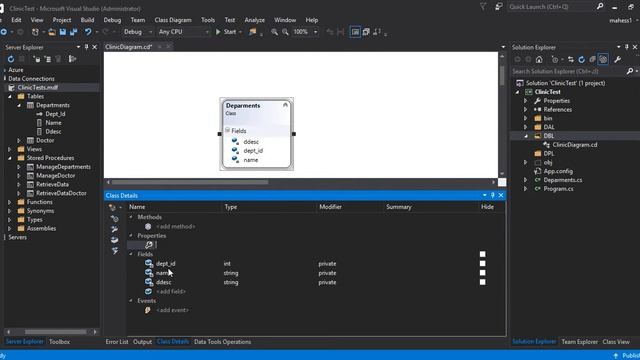
Task: Click the Home icon in Solution Explorer
Action: [x=539, y=60]
